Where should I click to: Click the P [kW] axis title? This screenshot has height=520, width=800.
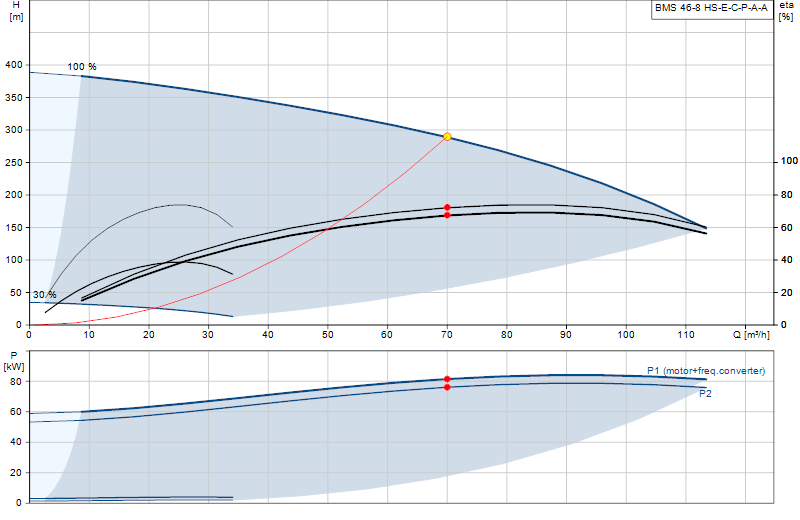click(x=14, y=361)
